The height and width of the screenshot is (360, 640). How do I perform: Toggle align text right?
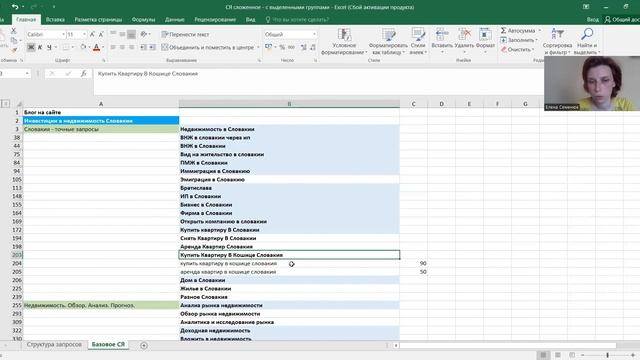(x=131, y=47)
